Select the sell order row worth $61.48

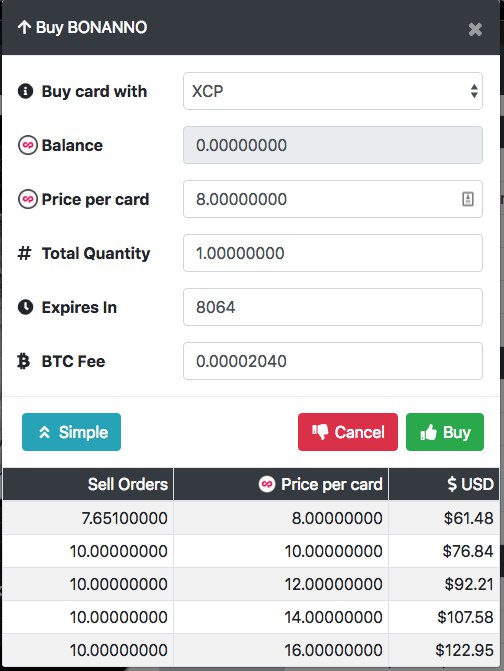click(251, 518)
